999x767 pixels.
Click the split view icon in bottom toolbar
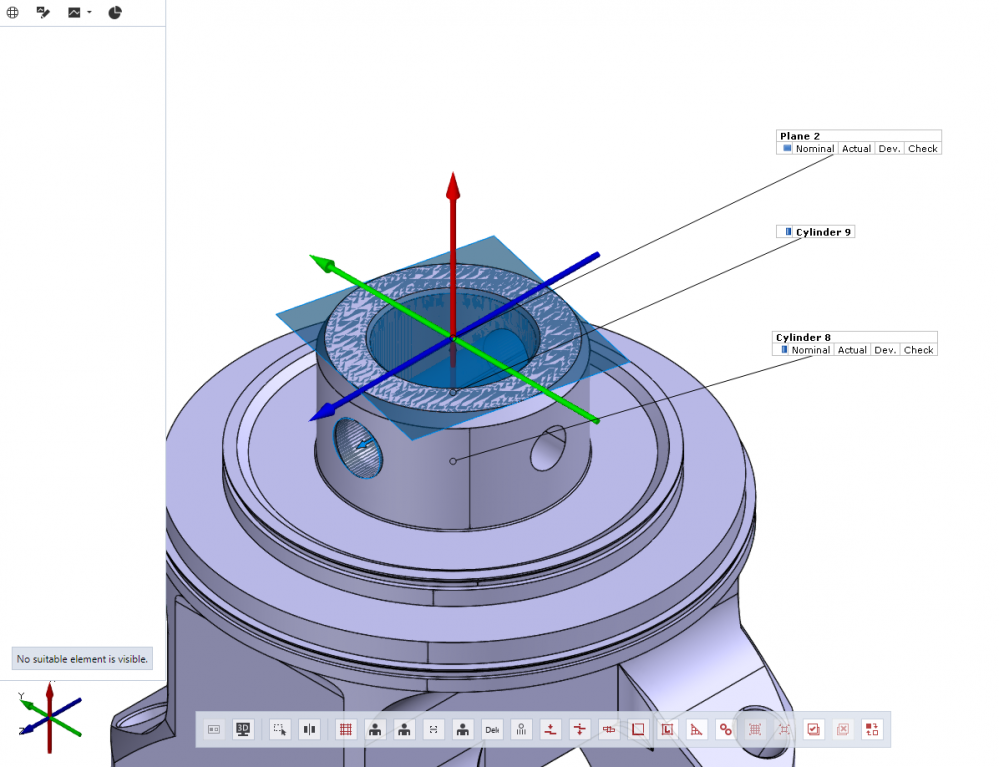pos(309,729)
